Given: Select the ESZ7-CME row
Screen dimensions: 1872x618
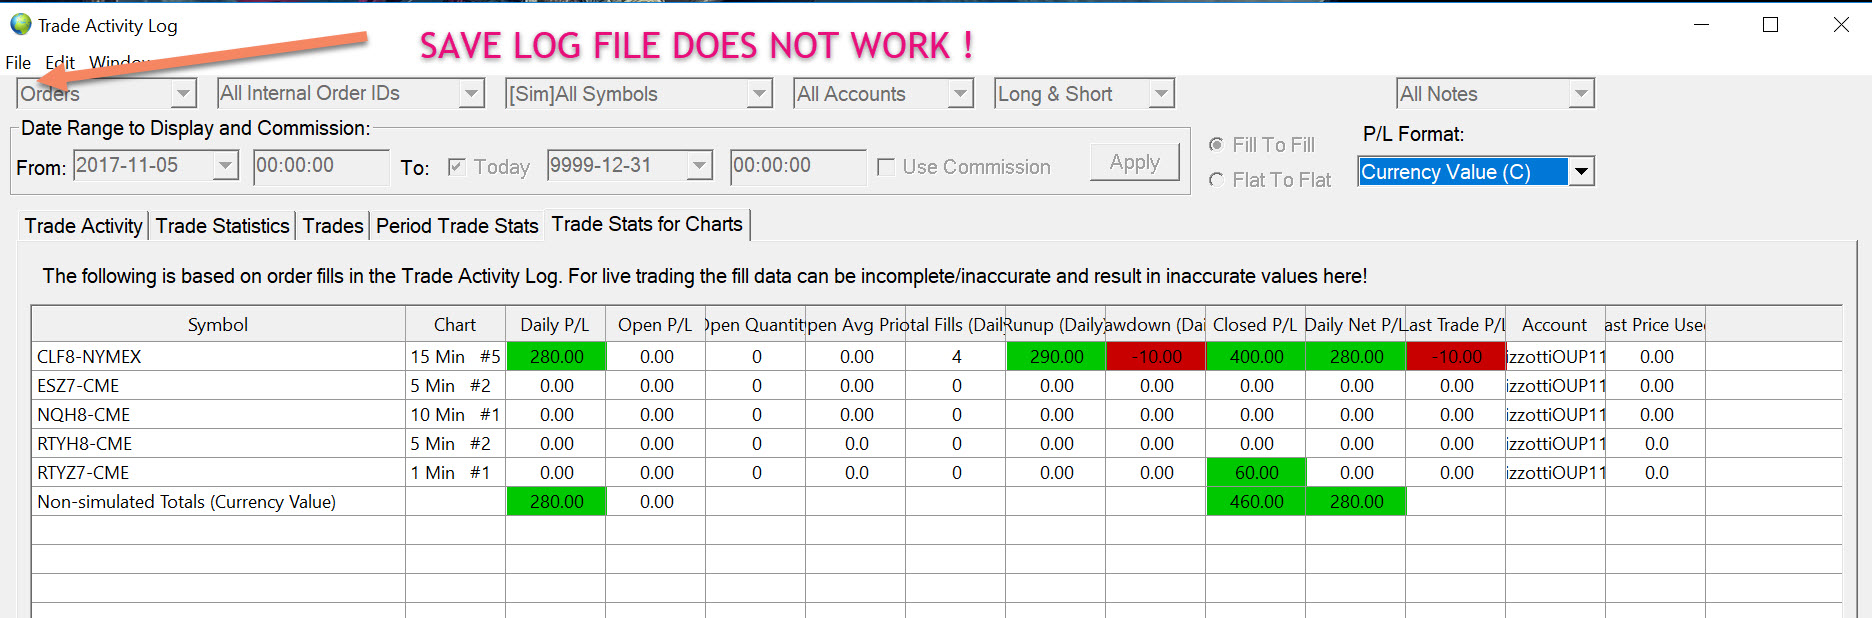Looking at the screenshot, I should (x=936, y=386).
